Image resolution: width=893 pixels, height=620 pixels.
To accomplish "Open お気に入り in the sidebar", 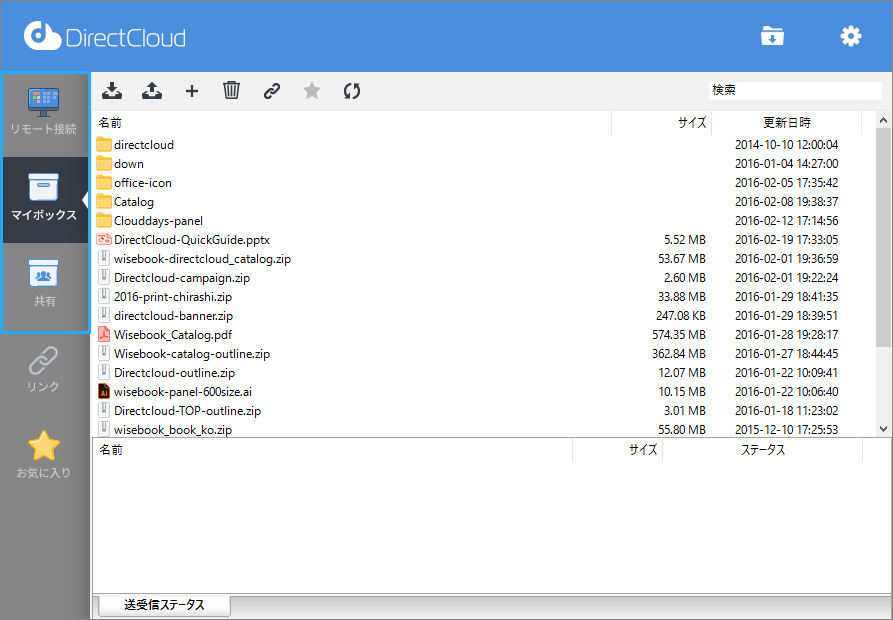I will point(43,454).
